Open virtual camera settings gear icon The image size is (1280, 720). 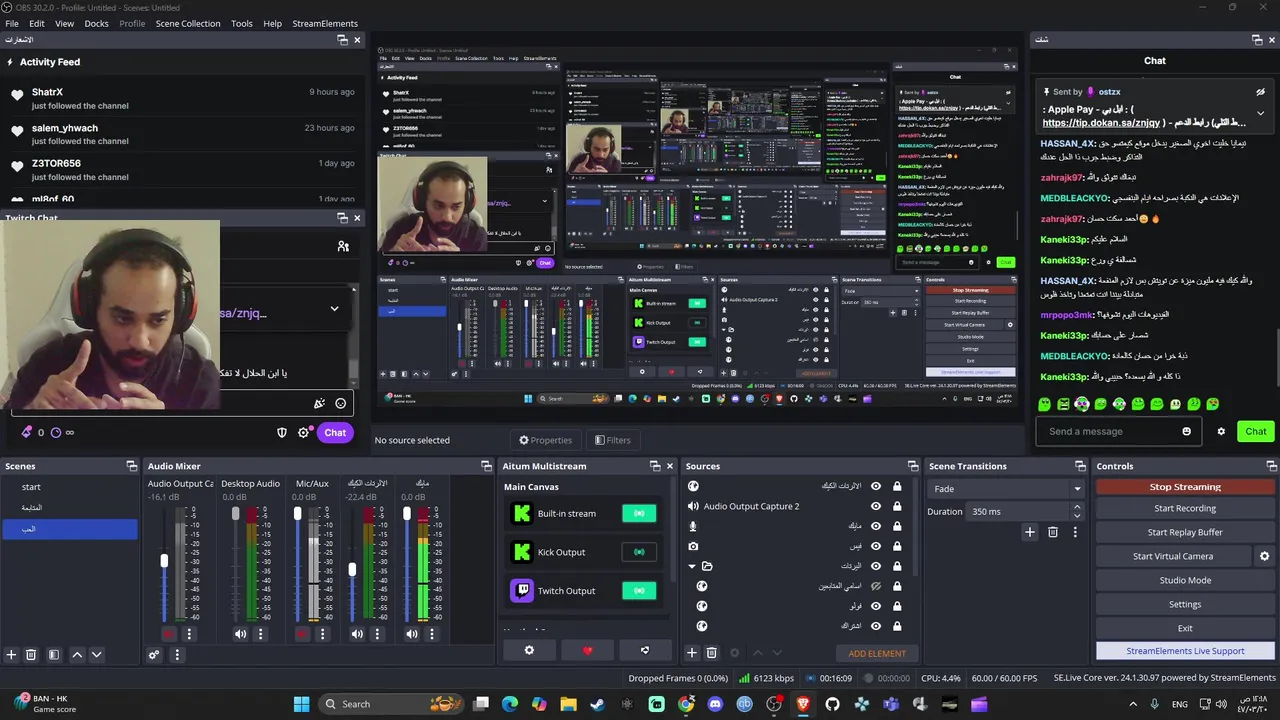point(1264,556)
